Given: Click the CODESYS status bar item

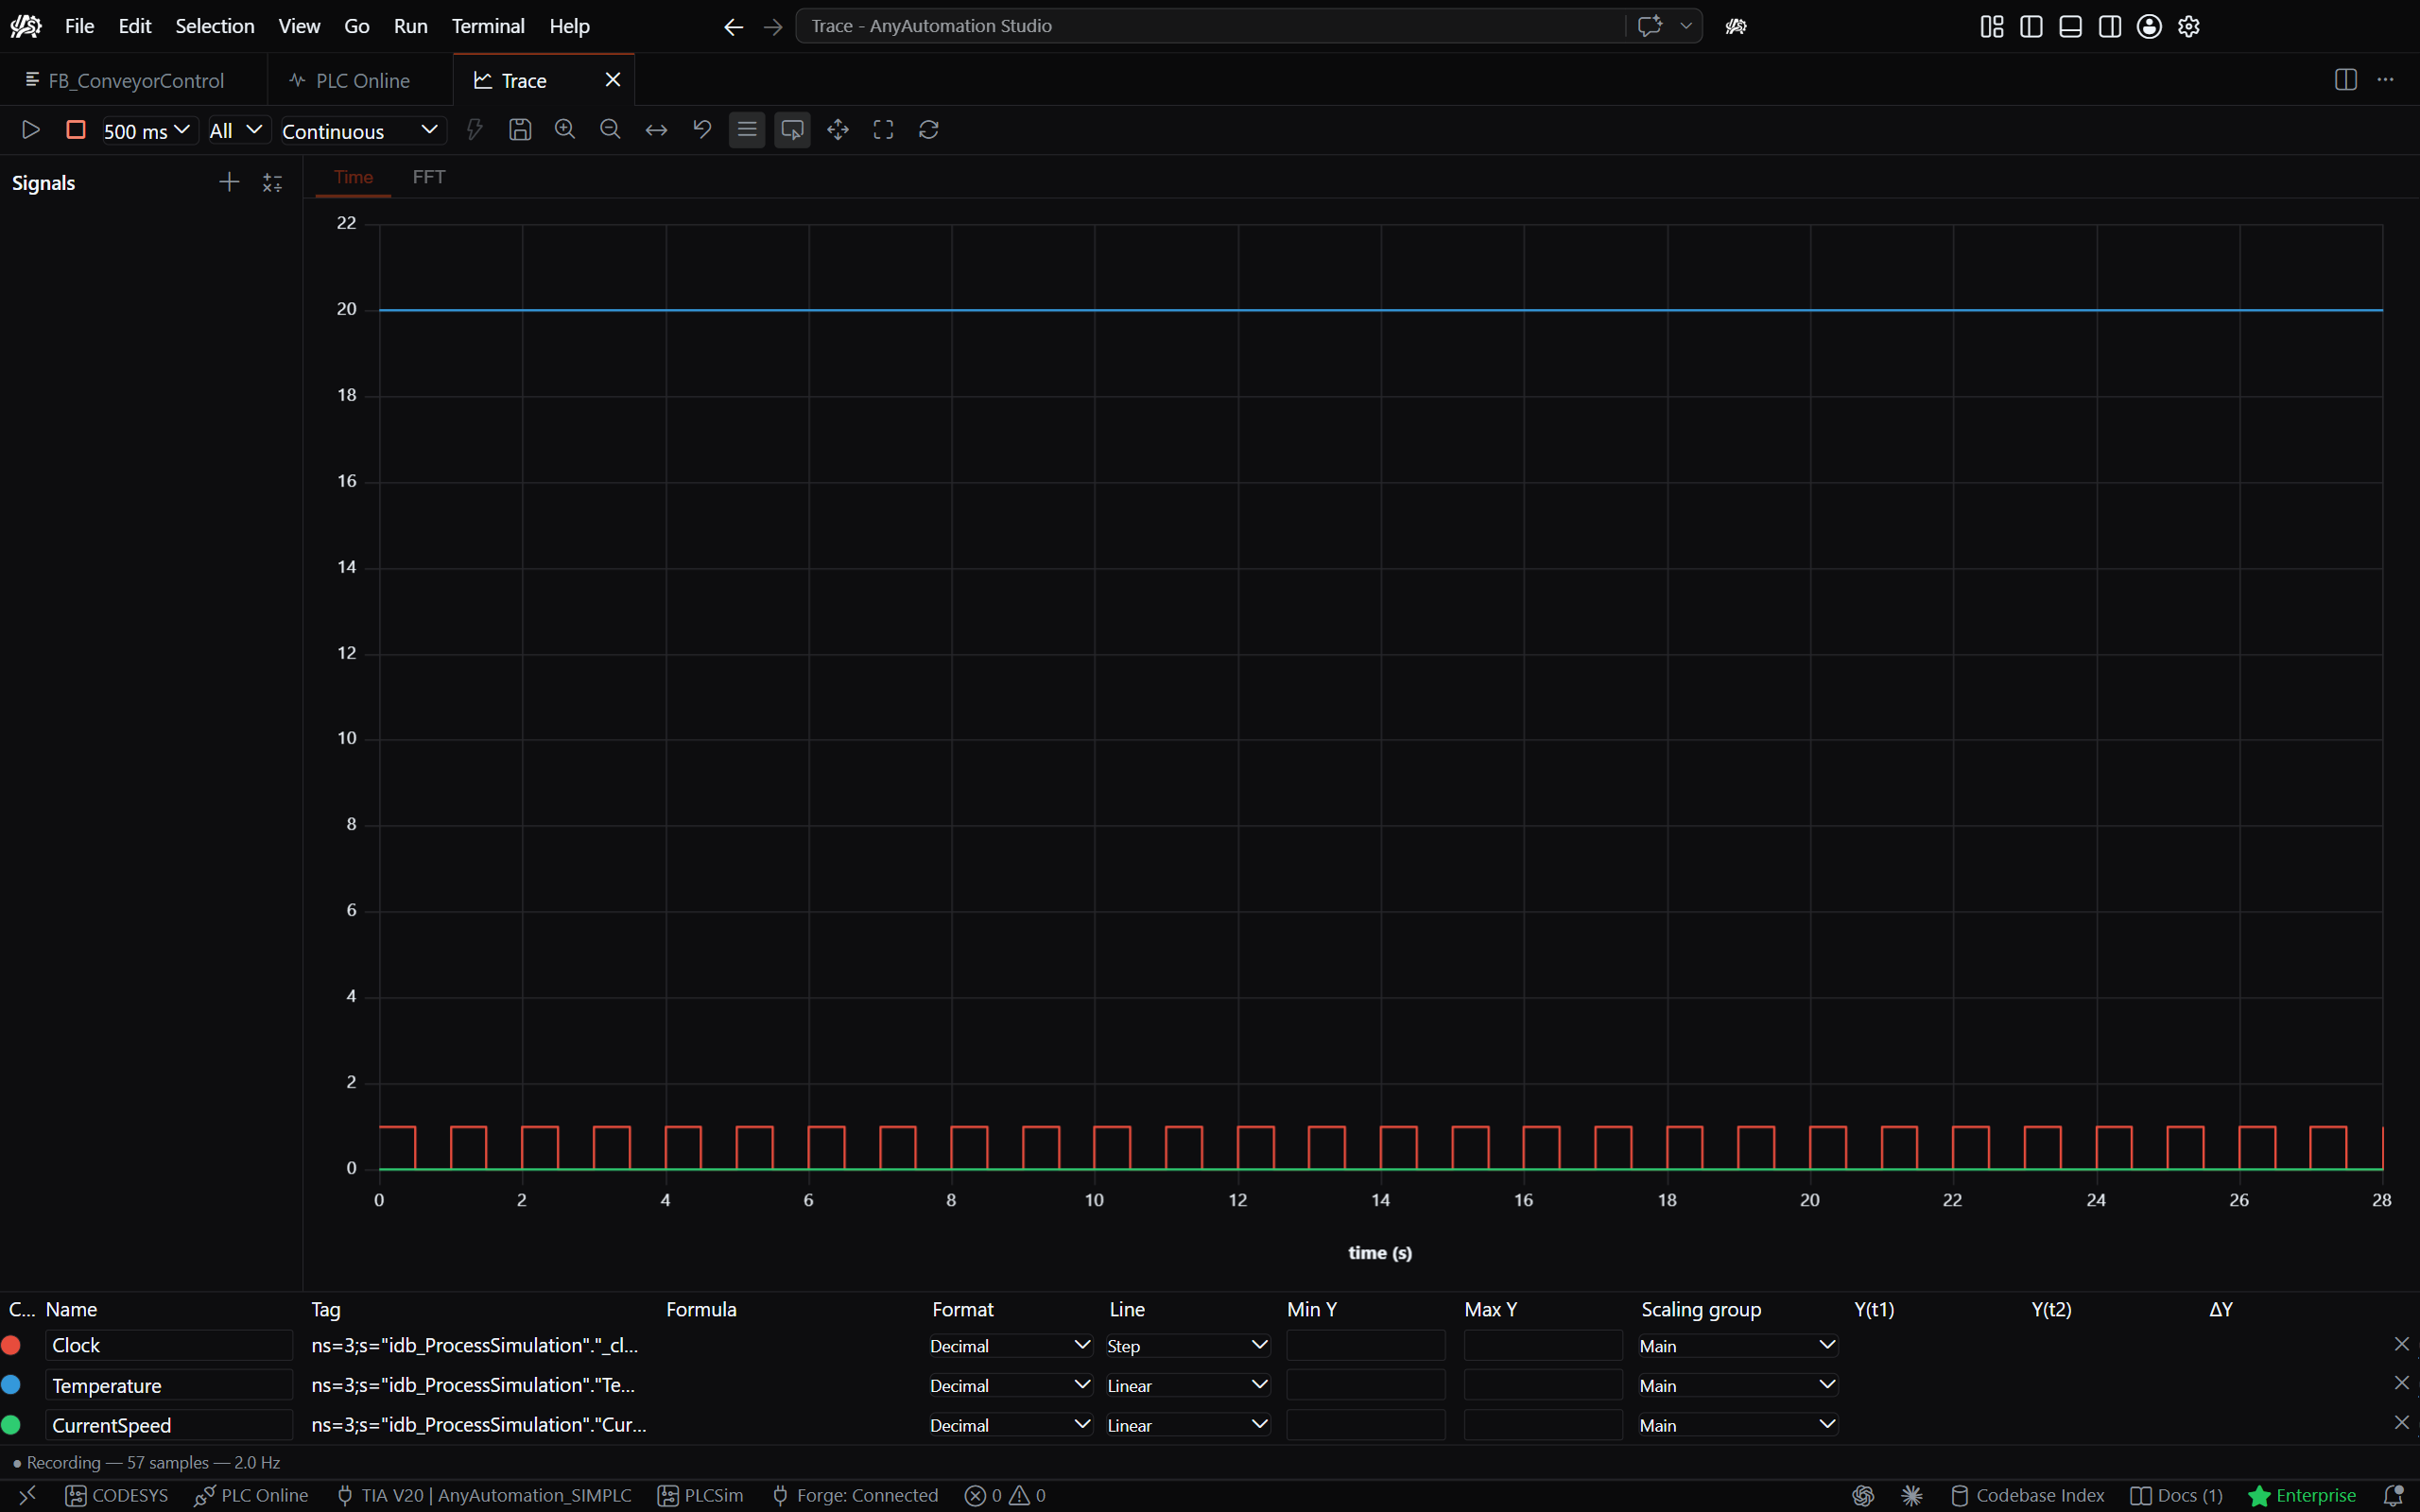Looking at the screenshot, I should 117,1496.
